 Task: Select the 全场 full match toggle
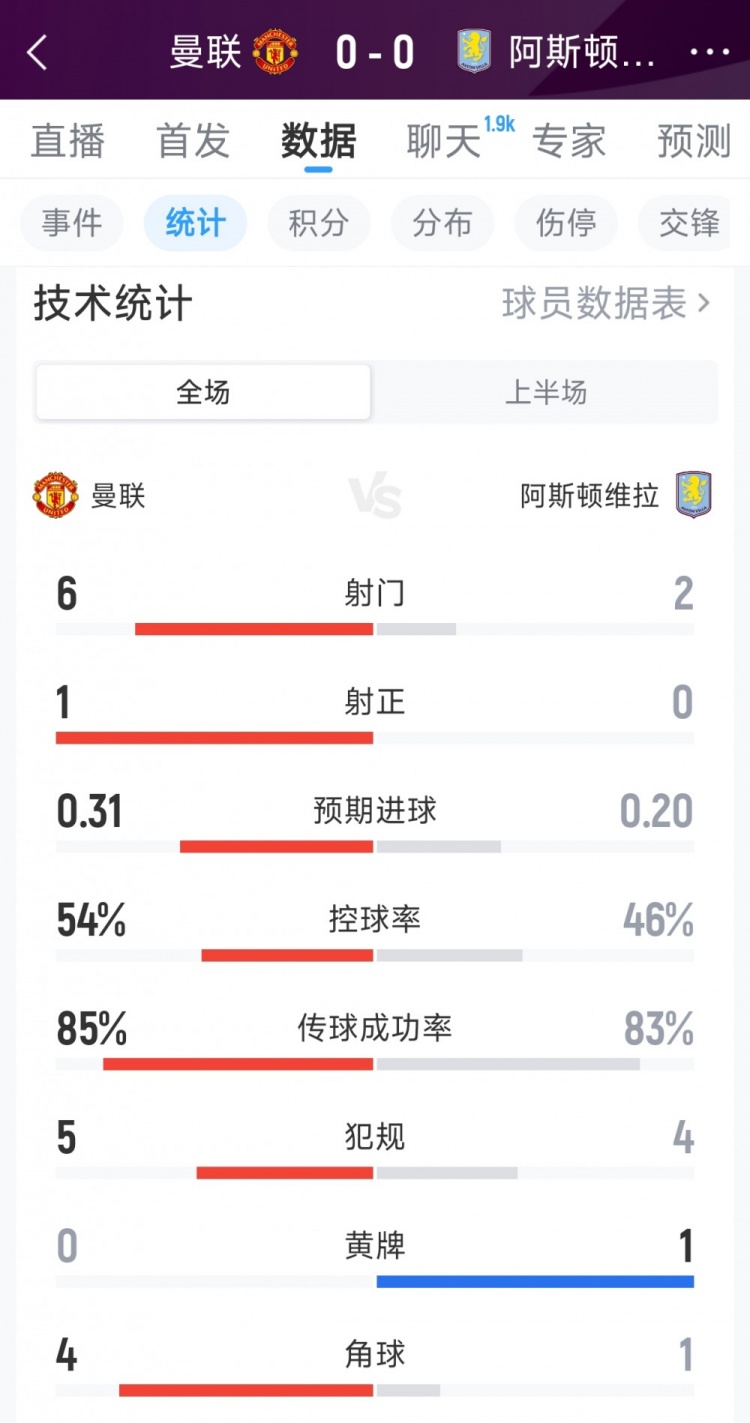pyautogui.click(x=203, y=392)
